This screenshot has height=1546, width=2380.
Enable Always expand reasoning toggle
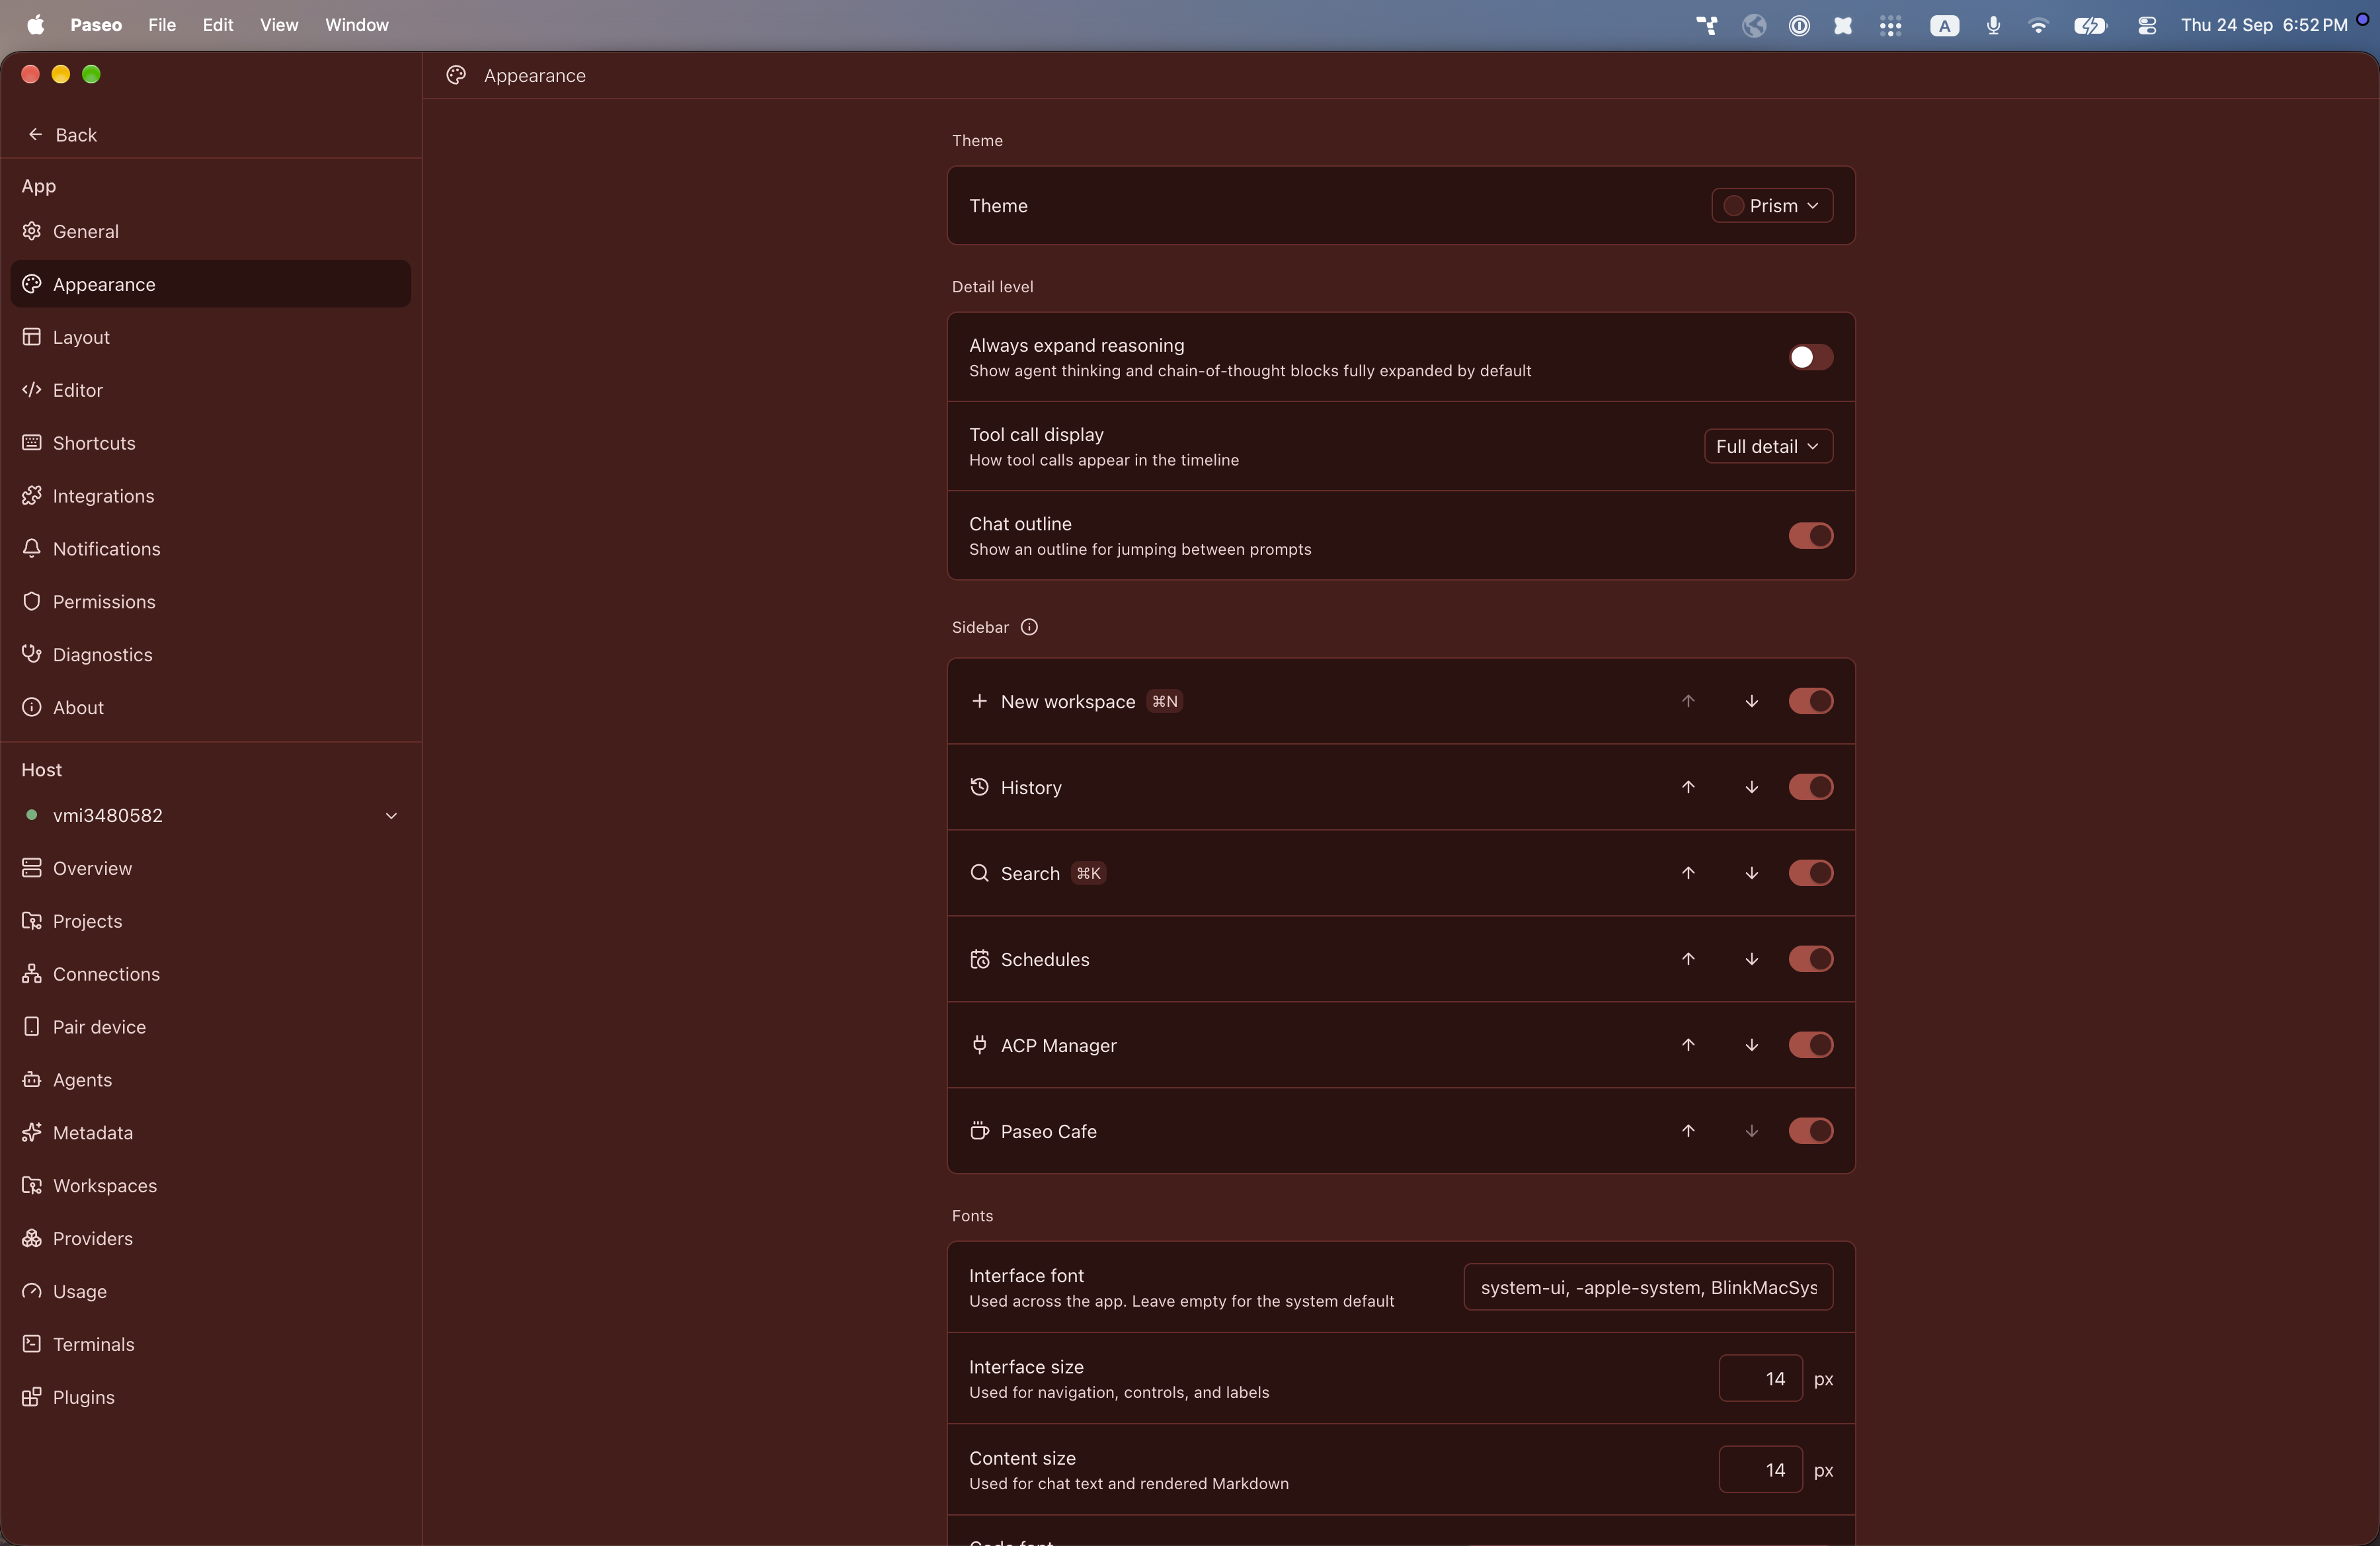click(1810, 357)
